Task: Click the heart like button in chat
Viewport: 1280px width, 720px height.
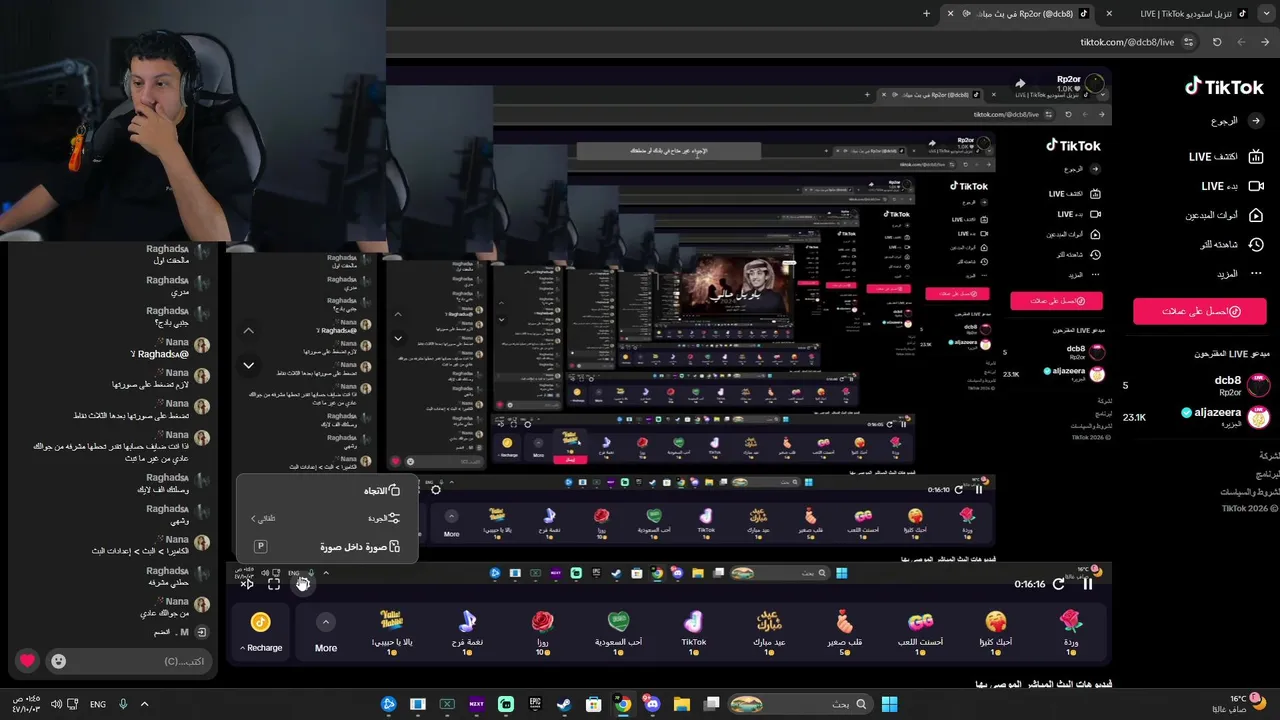Action: coord(27,661)
